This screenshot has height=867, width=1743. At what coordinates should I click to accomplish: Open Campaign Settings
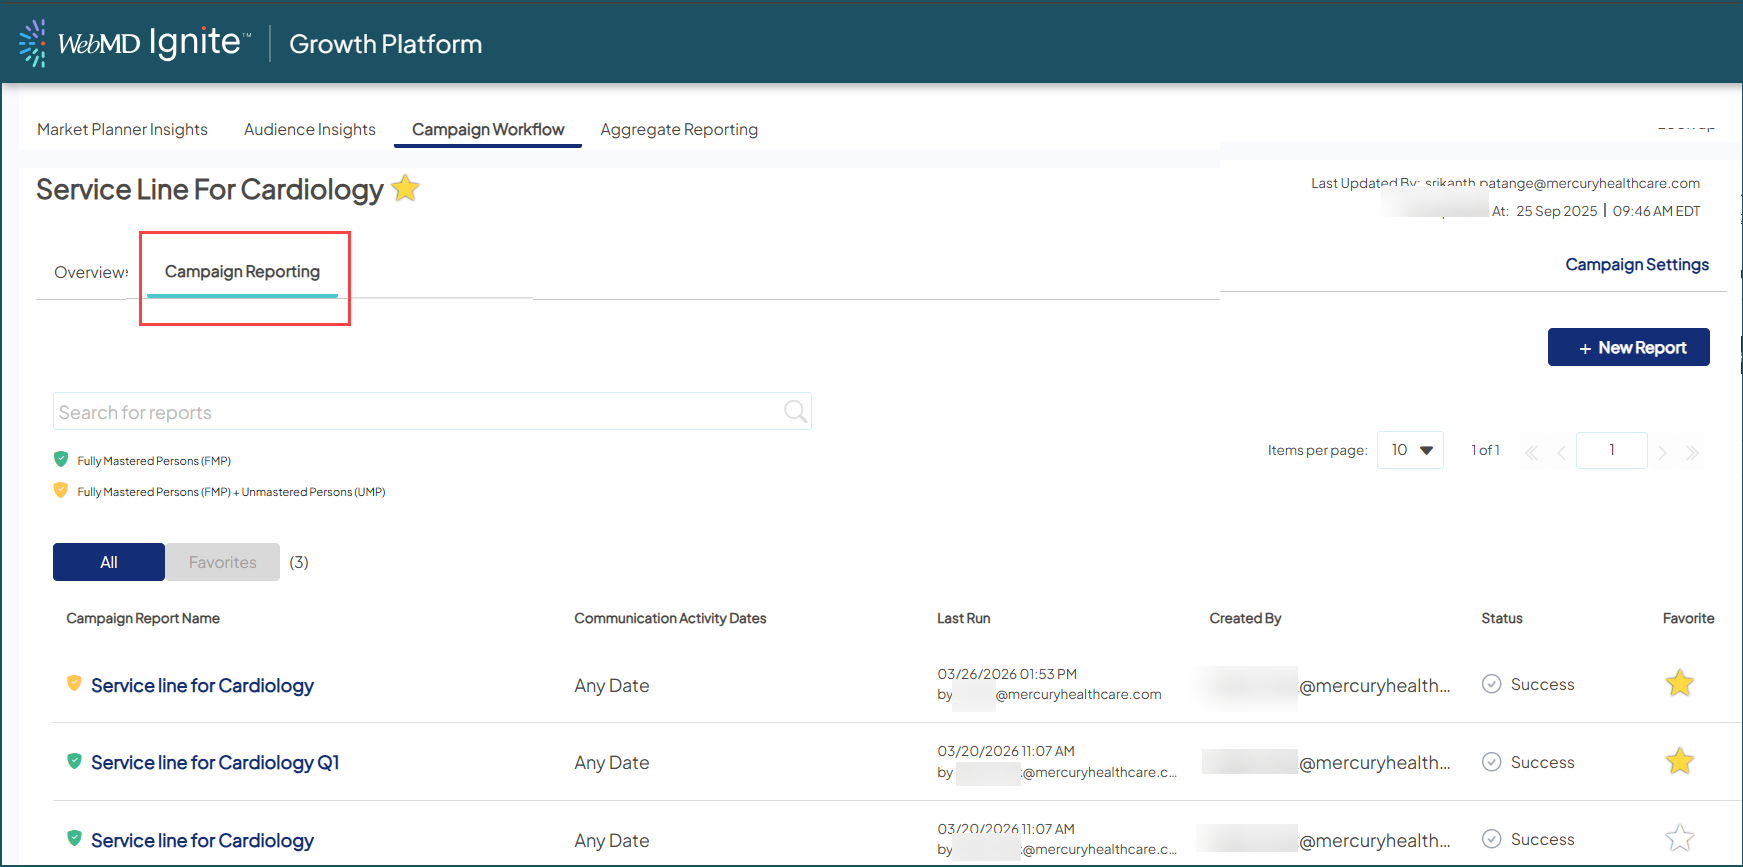click(x=1637, y=264)
